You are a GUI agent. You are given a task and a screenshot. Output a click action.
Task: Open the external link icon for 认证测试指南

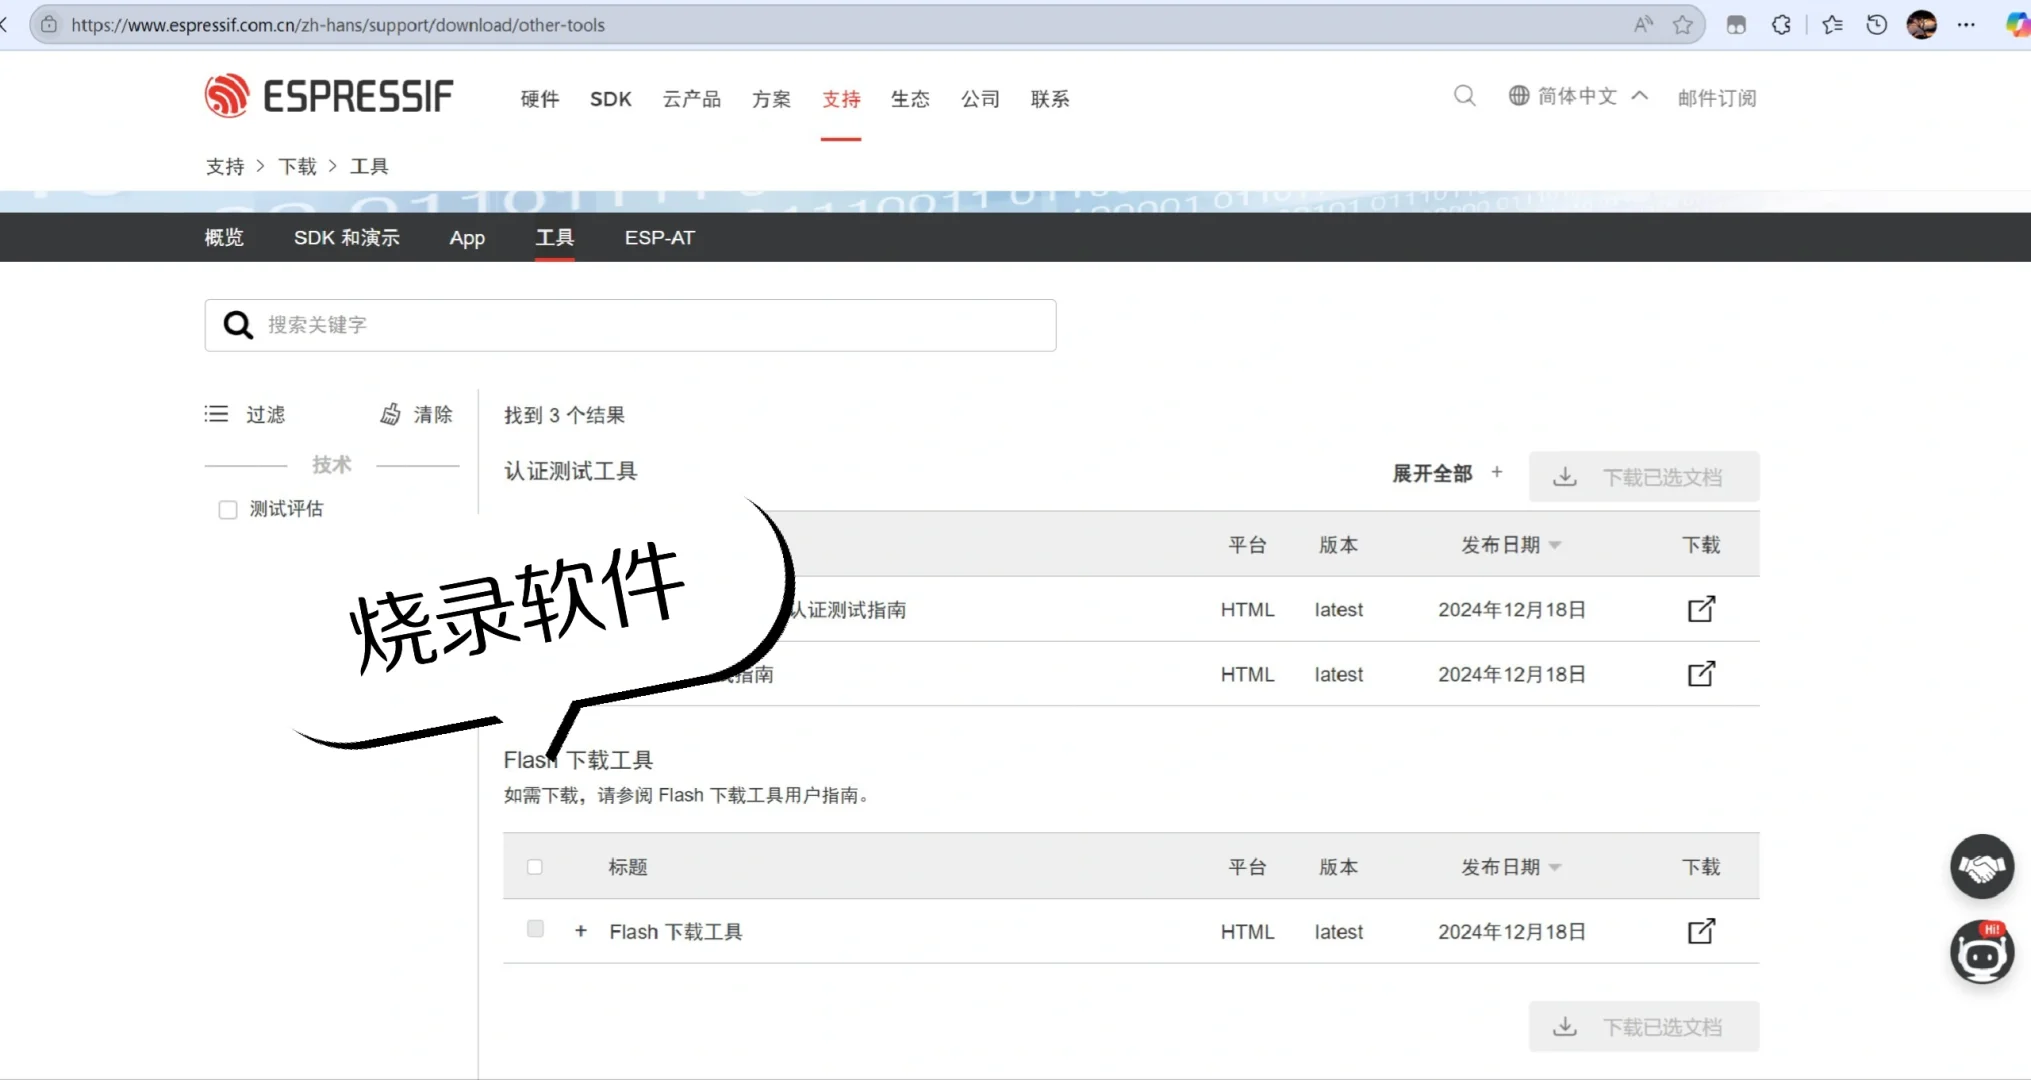[x=1700, y=609]
